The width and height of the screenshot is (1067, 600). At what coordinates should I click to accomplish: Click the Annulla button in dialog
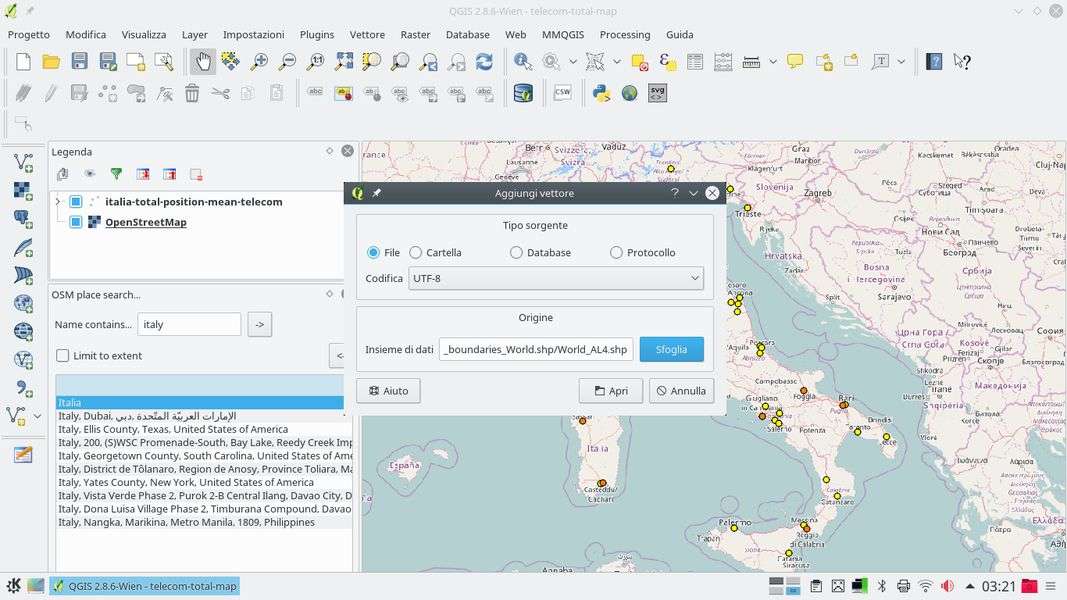click(x=680, y=391)
